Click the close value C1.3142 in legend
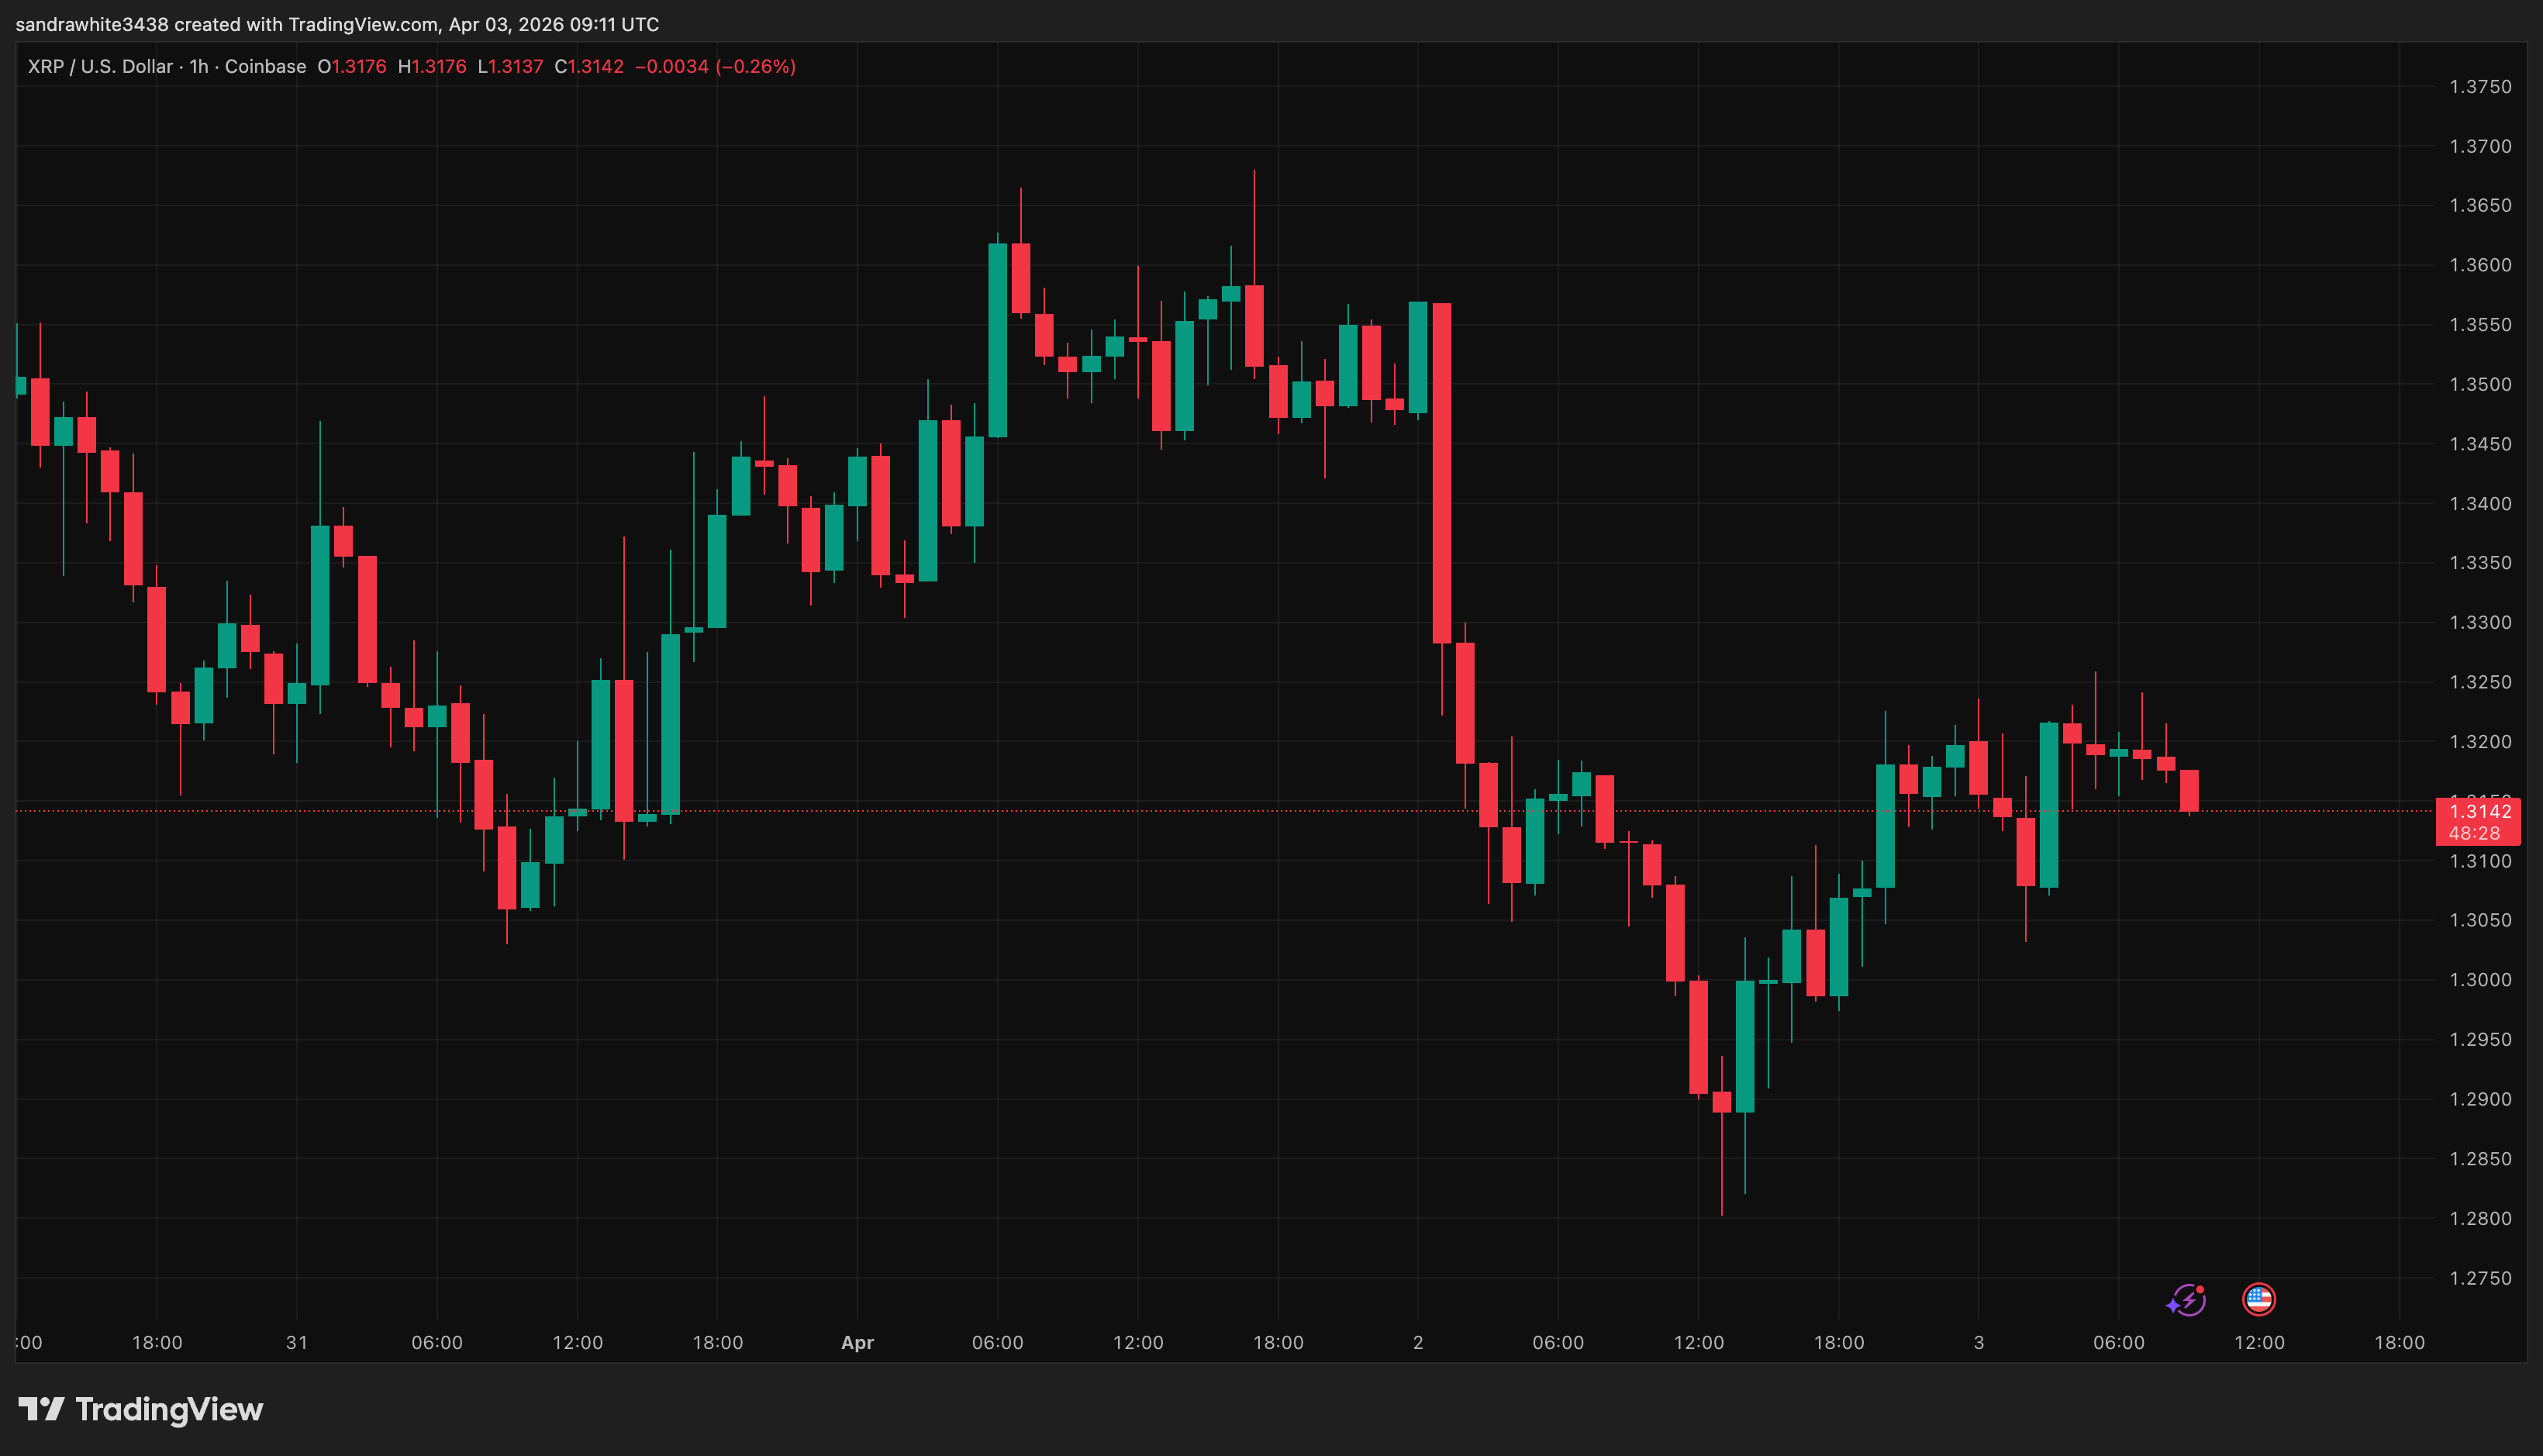 tap(589, 67)
